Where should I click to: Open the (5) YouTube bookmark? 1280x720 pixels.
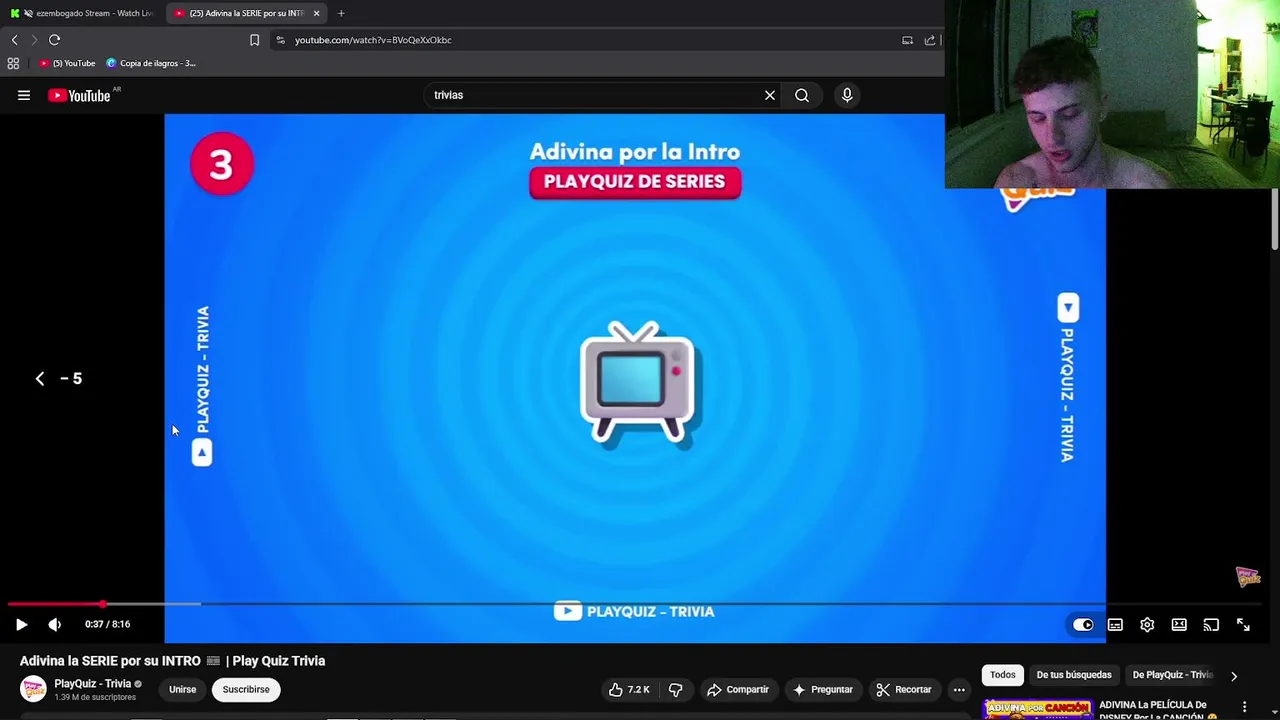67,63
